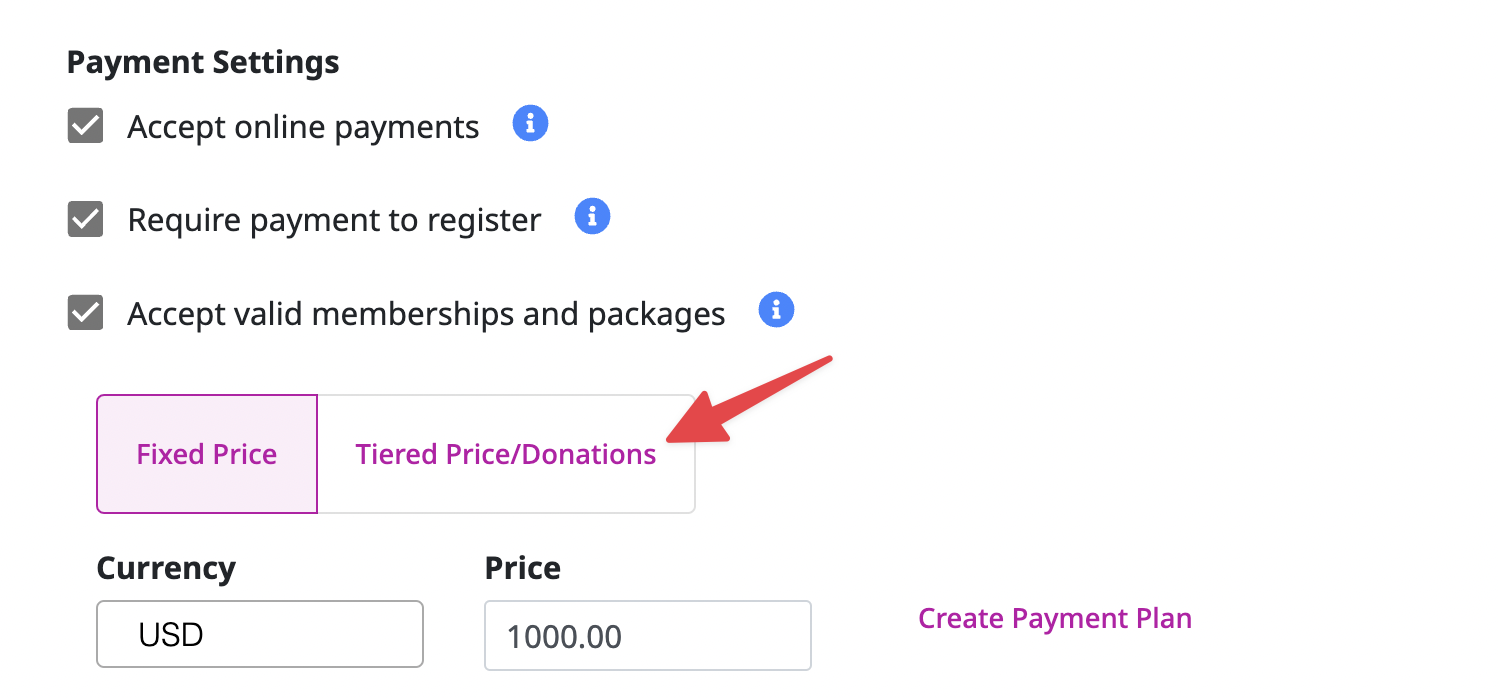Click the highlighted Fixed Price pricing option
The image size is (1498, 698).
tap(206, 454)
